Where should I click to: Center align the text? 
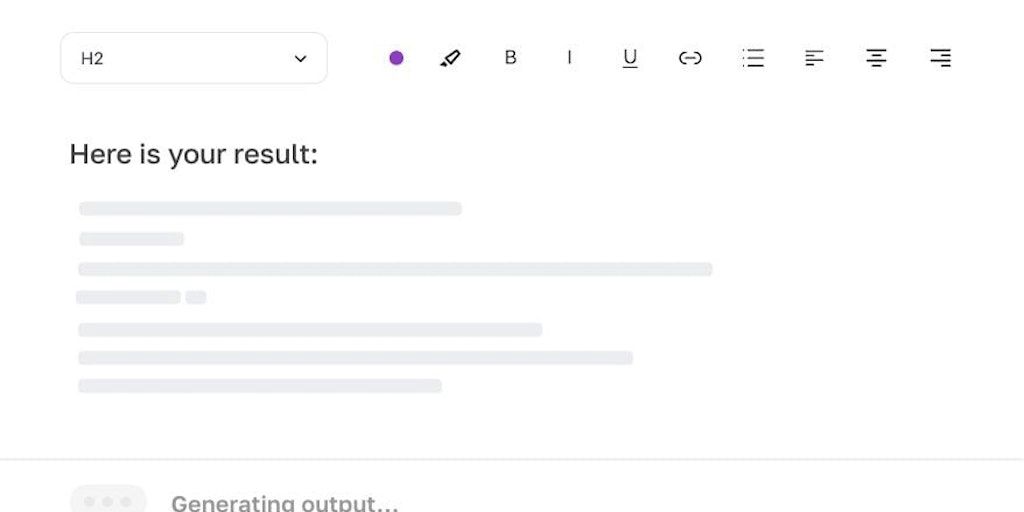(876, 58)
